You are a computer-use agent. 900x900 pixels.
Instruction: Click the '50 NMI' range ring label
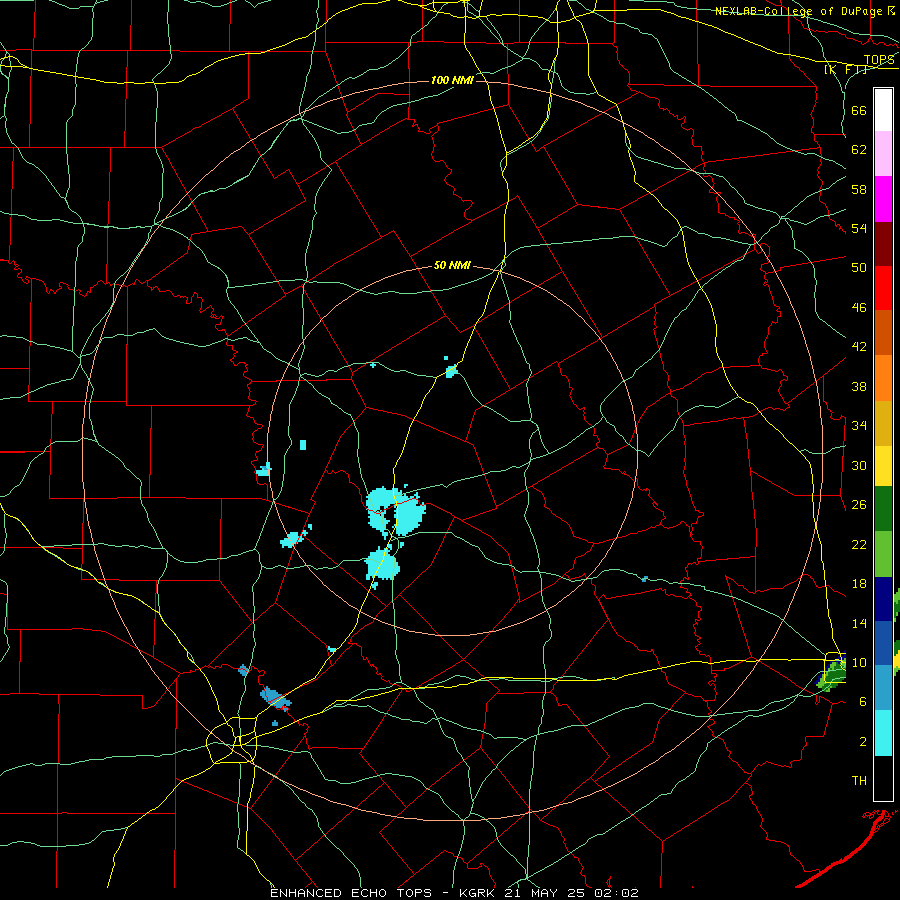click(x=452, y=265)
